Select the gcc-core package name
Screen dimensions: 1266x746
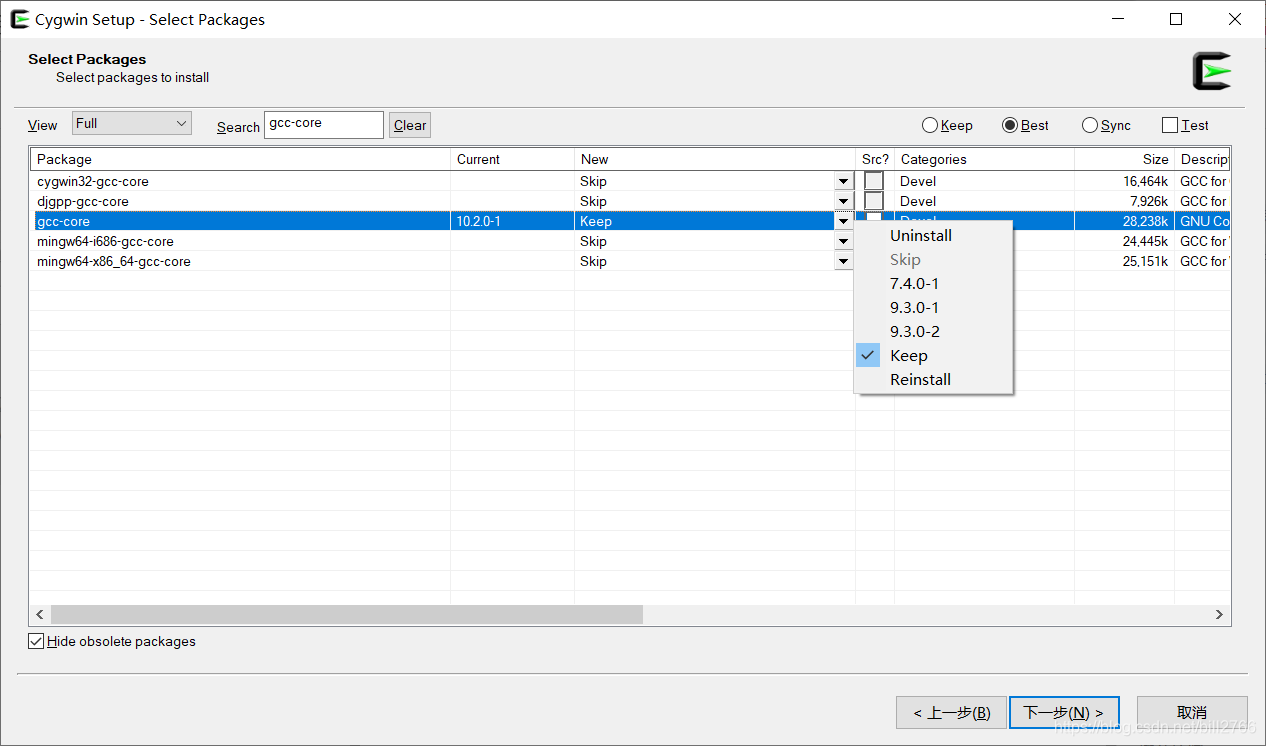63,221
